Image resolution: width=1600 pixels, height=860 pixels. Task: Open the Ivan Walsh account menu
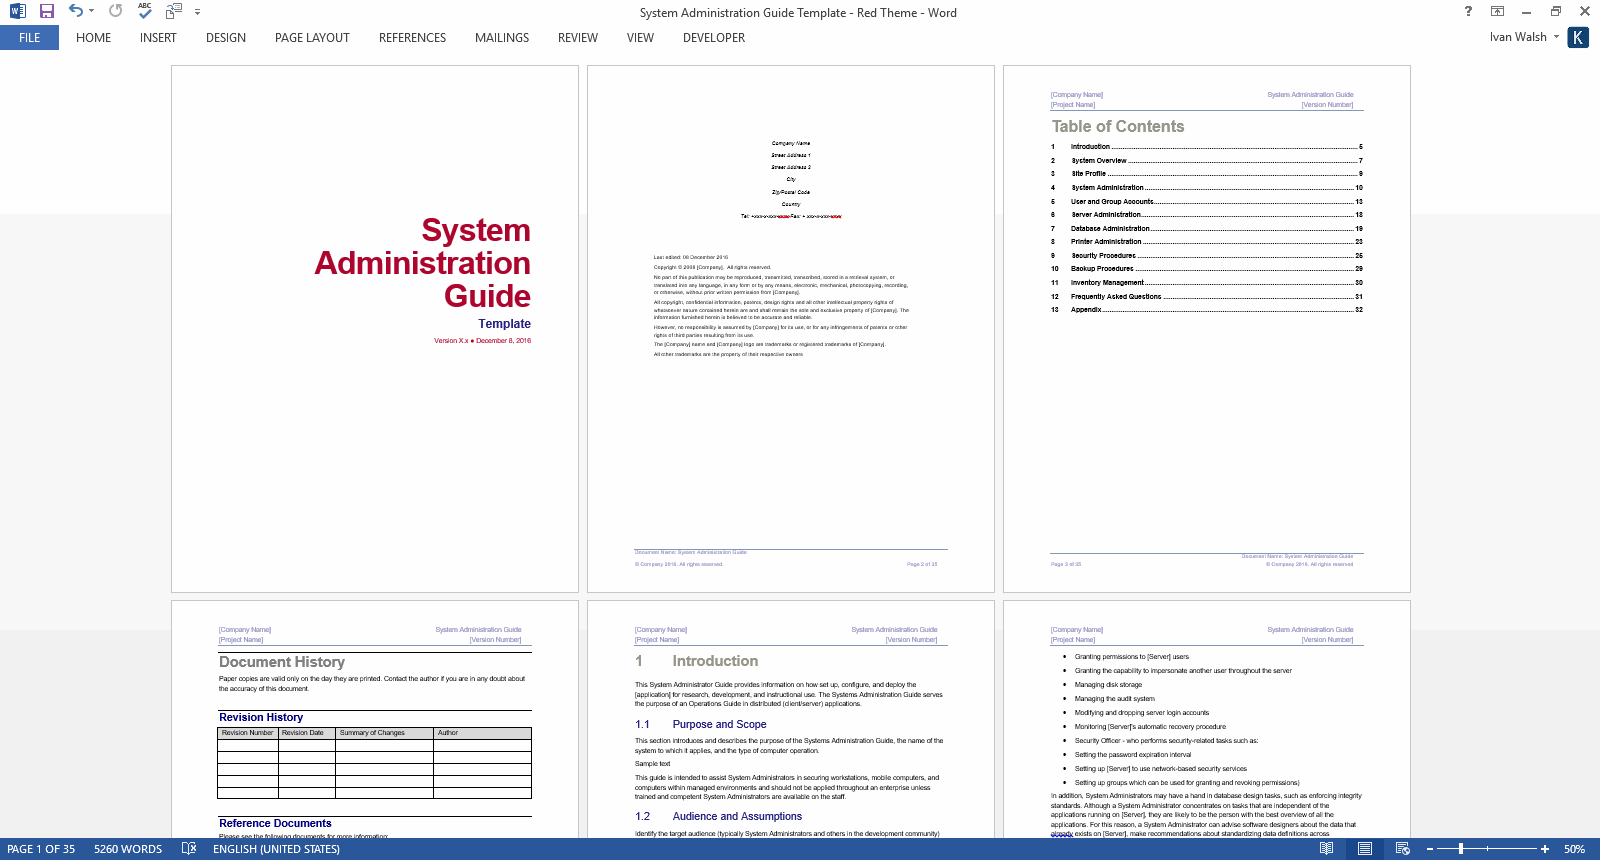click(1524, 37)
